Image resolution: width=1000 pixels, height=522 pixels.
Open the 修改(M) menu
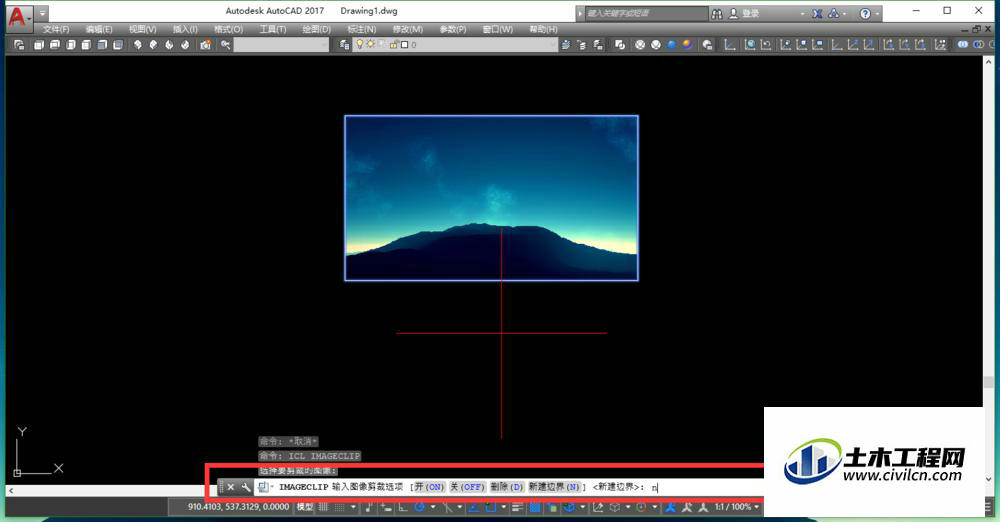pos(408,29)
